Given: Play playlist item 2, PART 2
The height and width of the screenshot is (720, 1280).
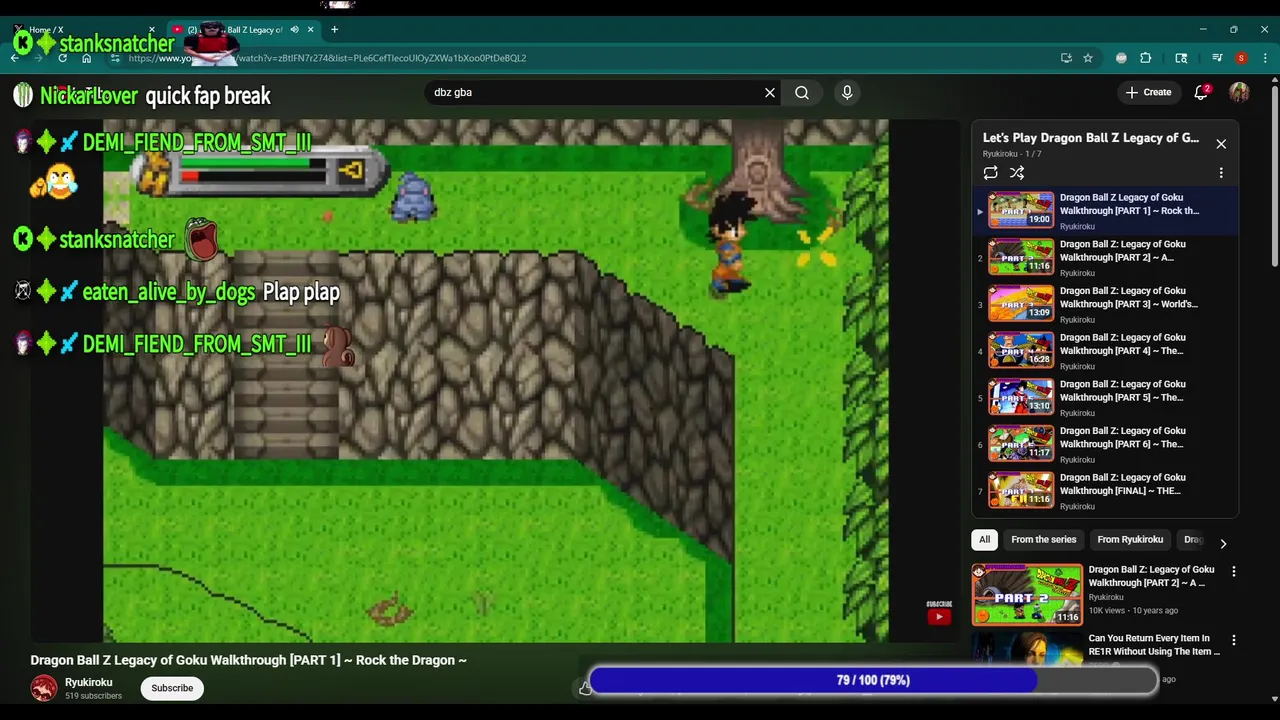Looking at the screenshot, I should (x=1106, y=257).
